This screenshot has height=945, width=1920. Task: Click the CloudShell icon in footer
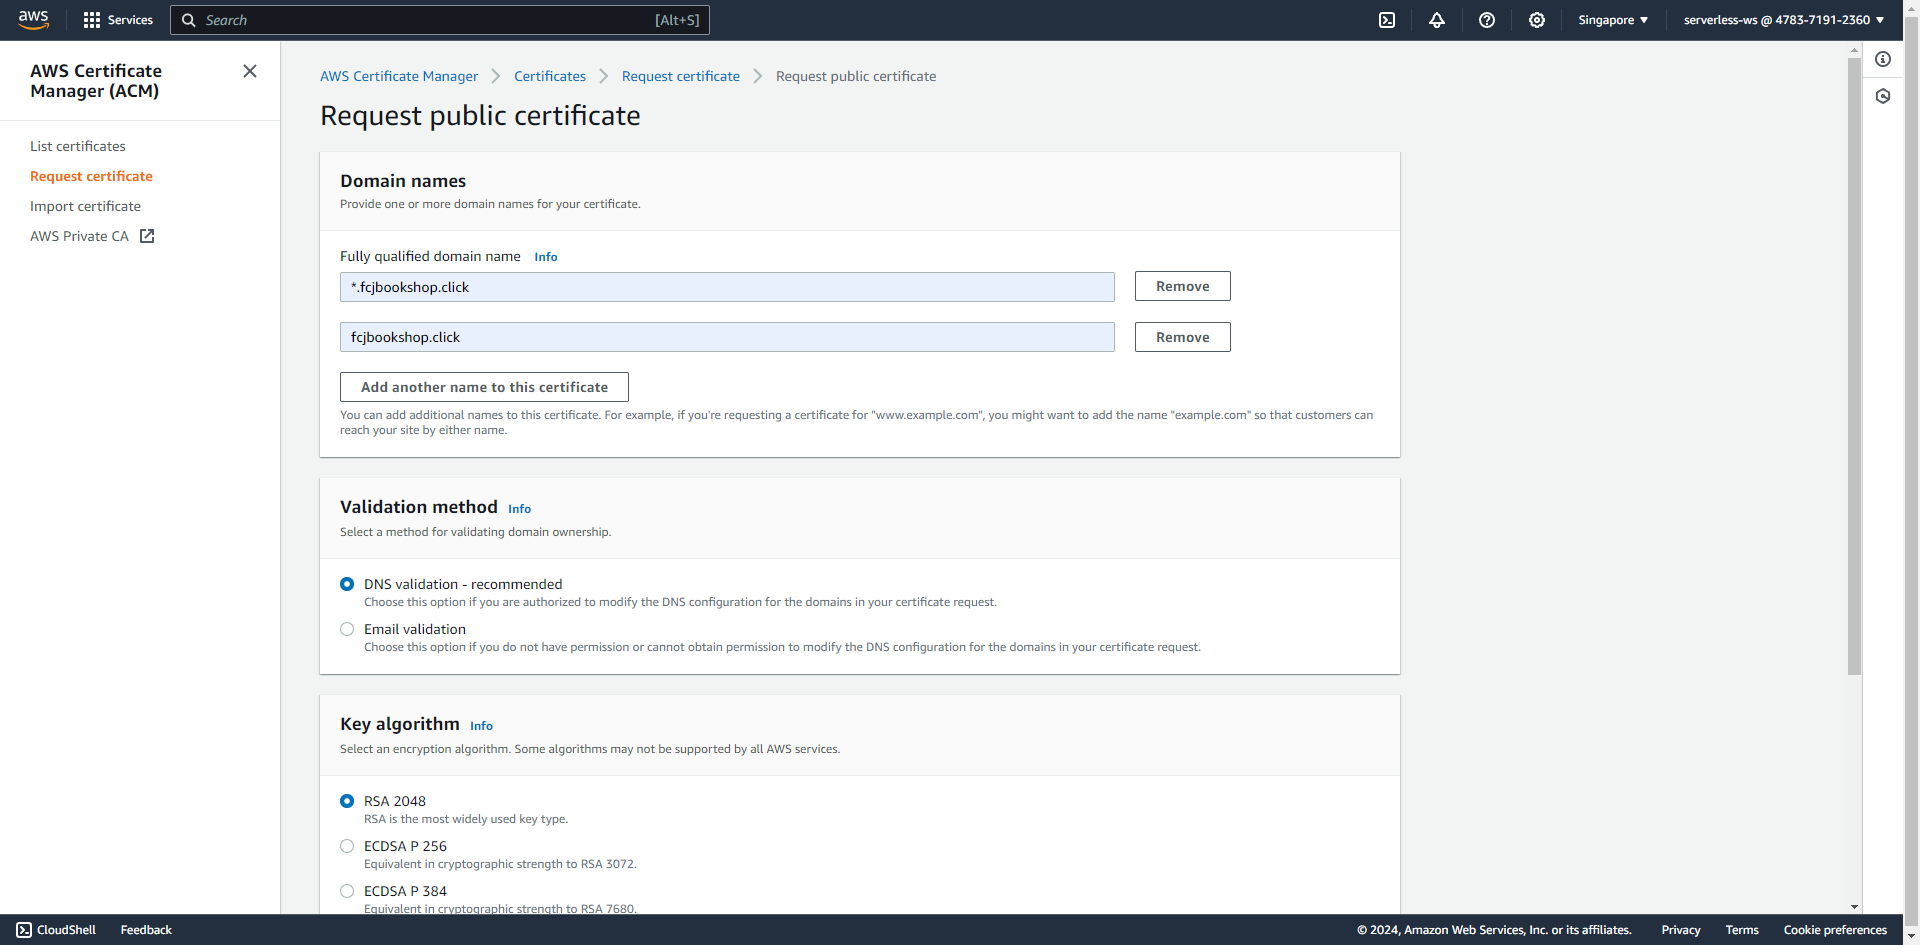24,930
